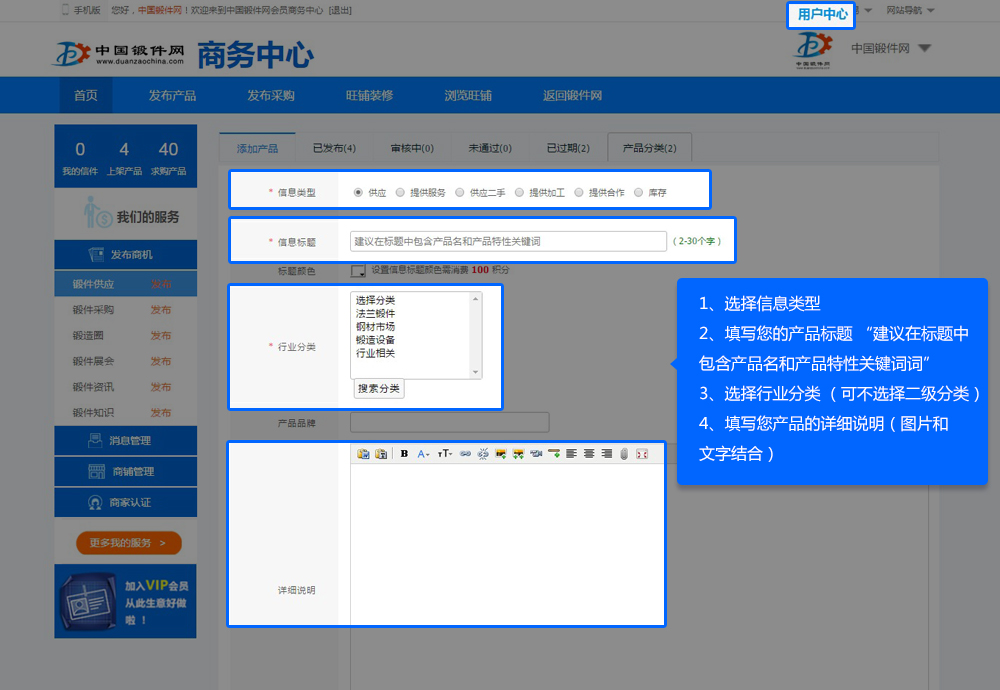Click the 信息标题 text input field
This screenshot has width=1000, height=690.
tap(508, 241)
